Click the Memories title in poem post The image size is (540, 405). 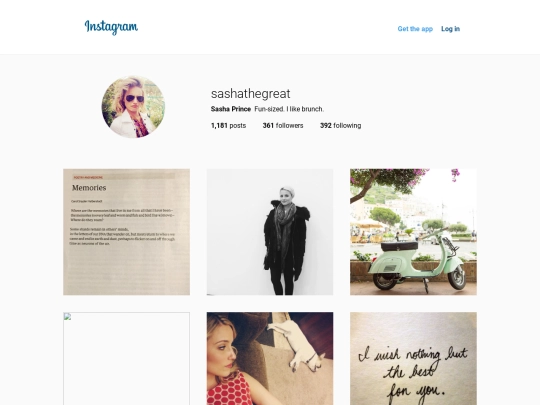click(89, 188)
